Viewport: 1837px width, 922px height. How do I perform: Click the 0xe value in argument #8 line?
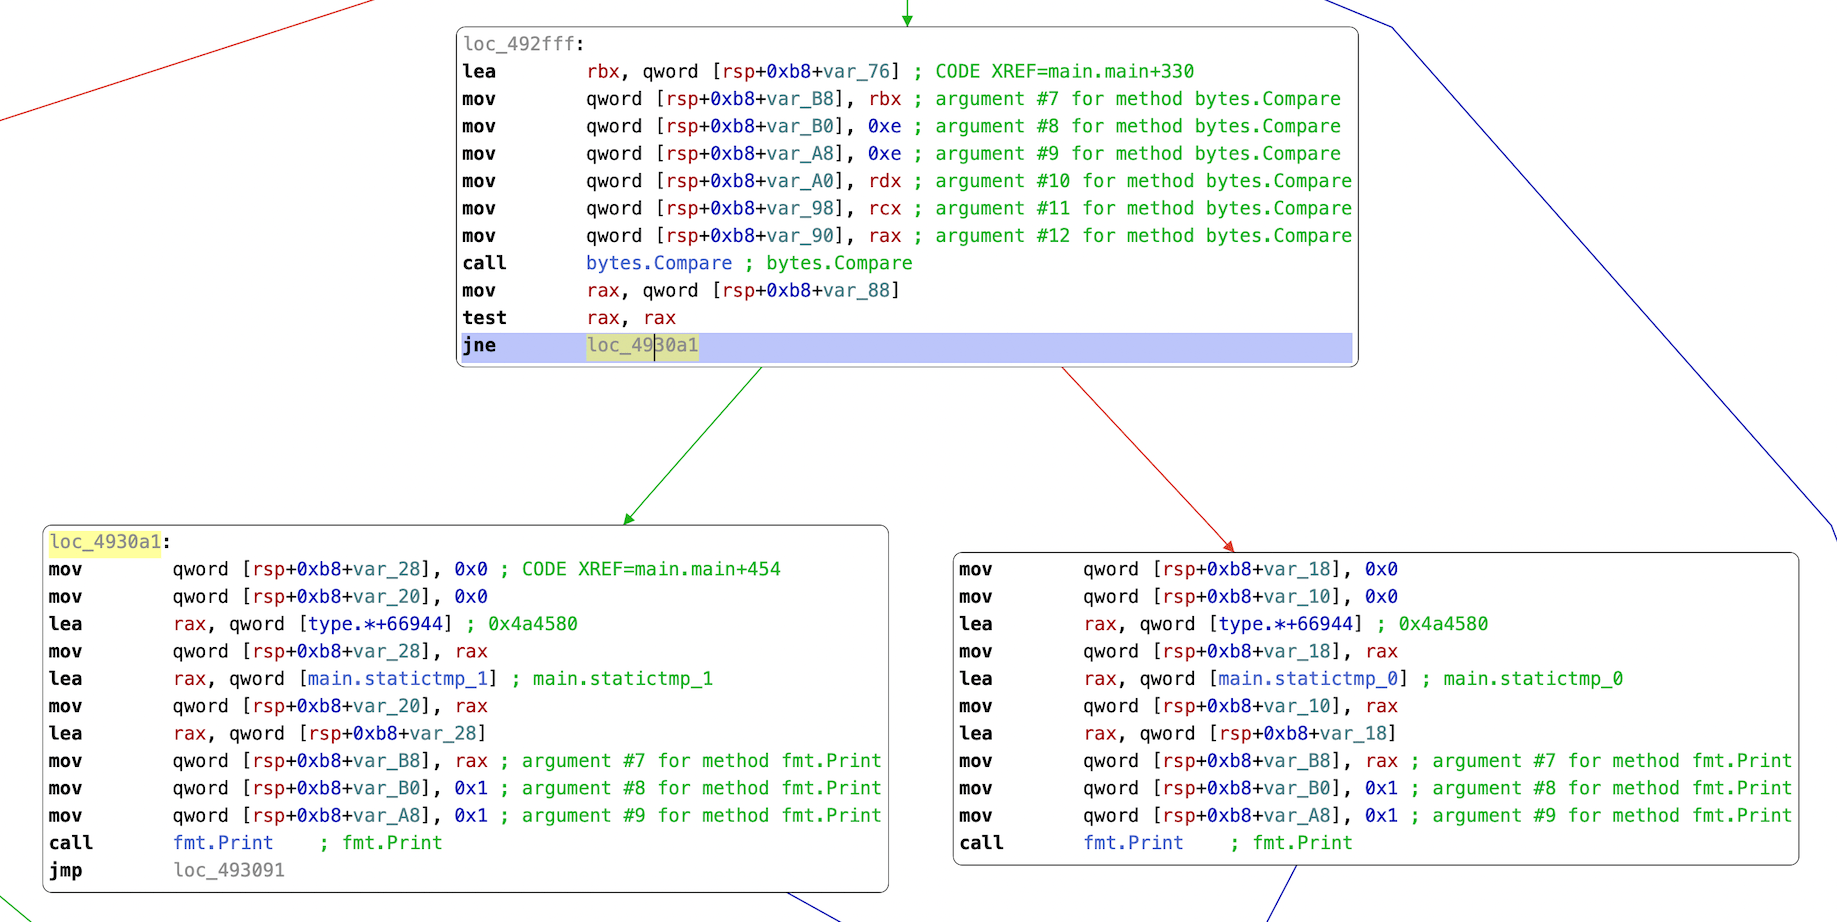pyautogui.click(x=884, y=127)
